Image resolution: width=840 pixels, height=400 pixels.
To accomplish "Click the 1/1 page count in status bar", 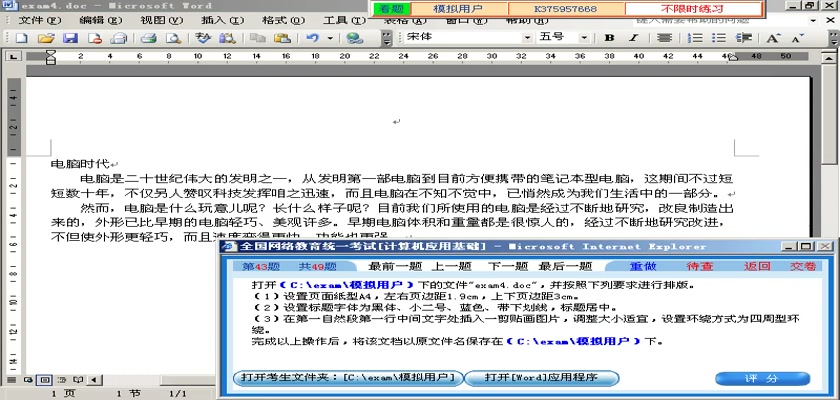I will pos(178,394).
